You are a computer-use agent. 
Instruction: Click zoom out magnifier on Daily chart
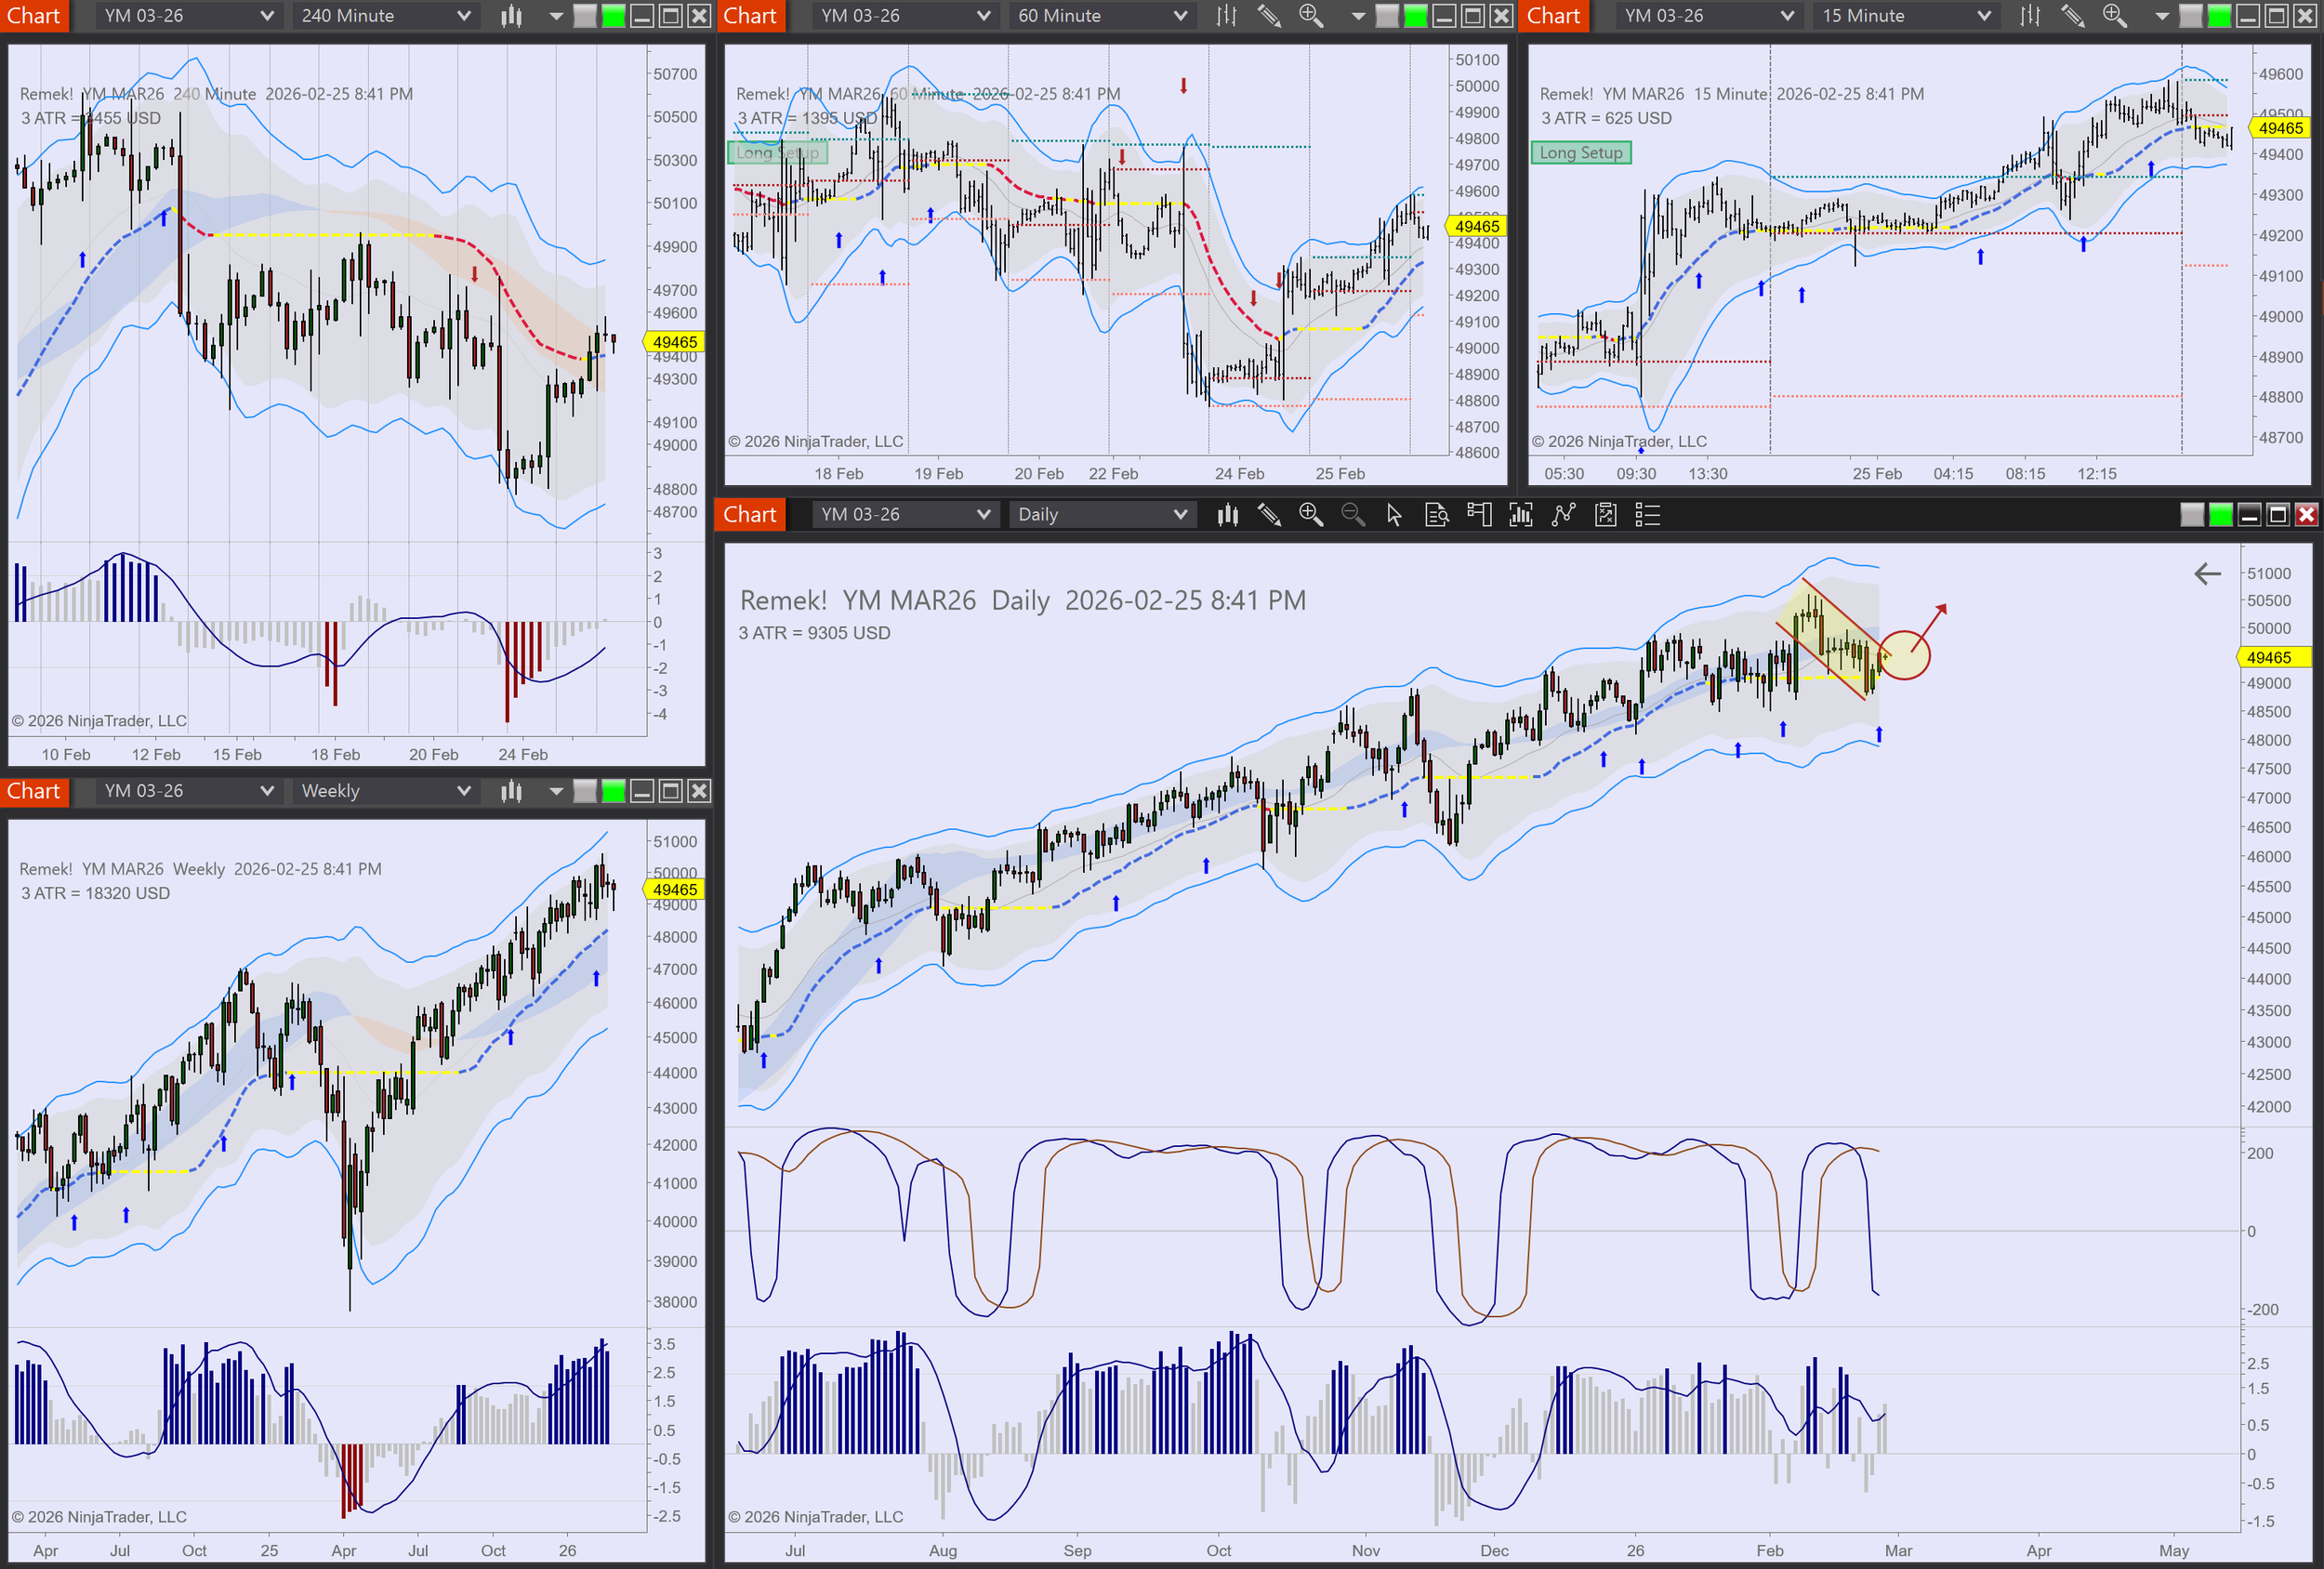pyautogui.click(x=1352, y=515)
